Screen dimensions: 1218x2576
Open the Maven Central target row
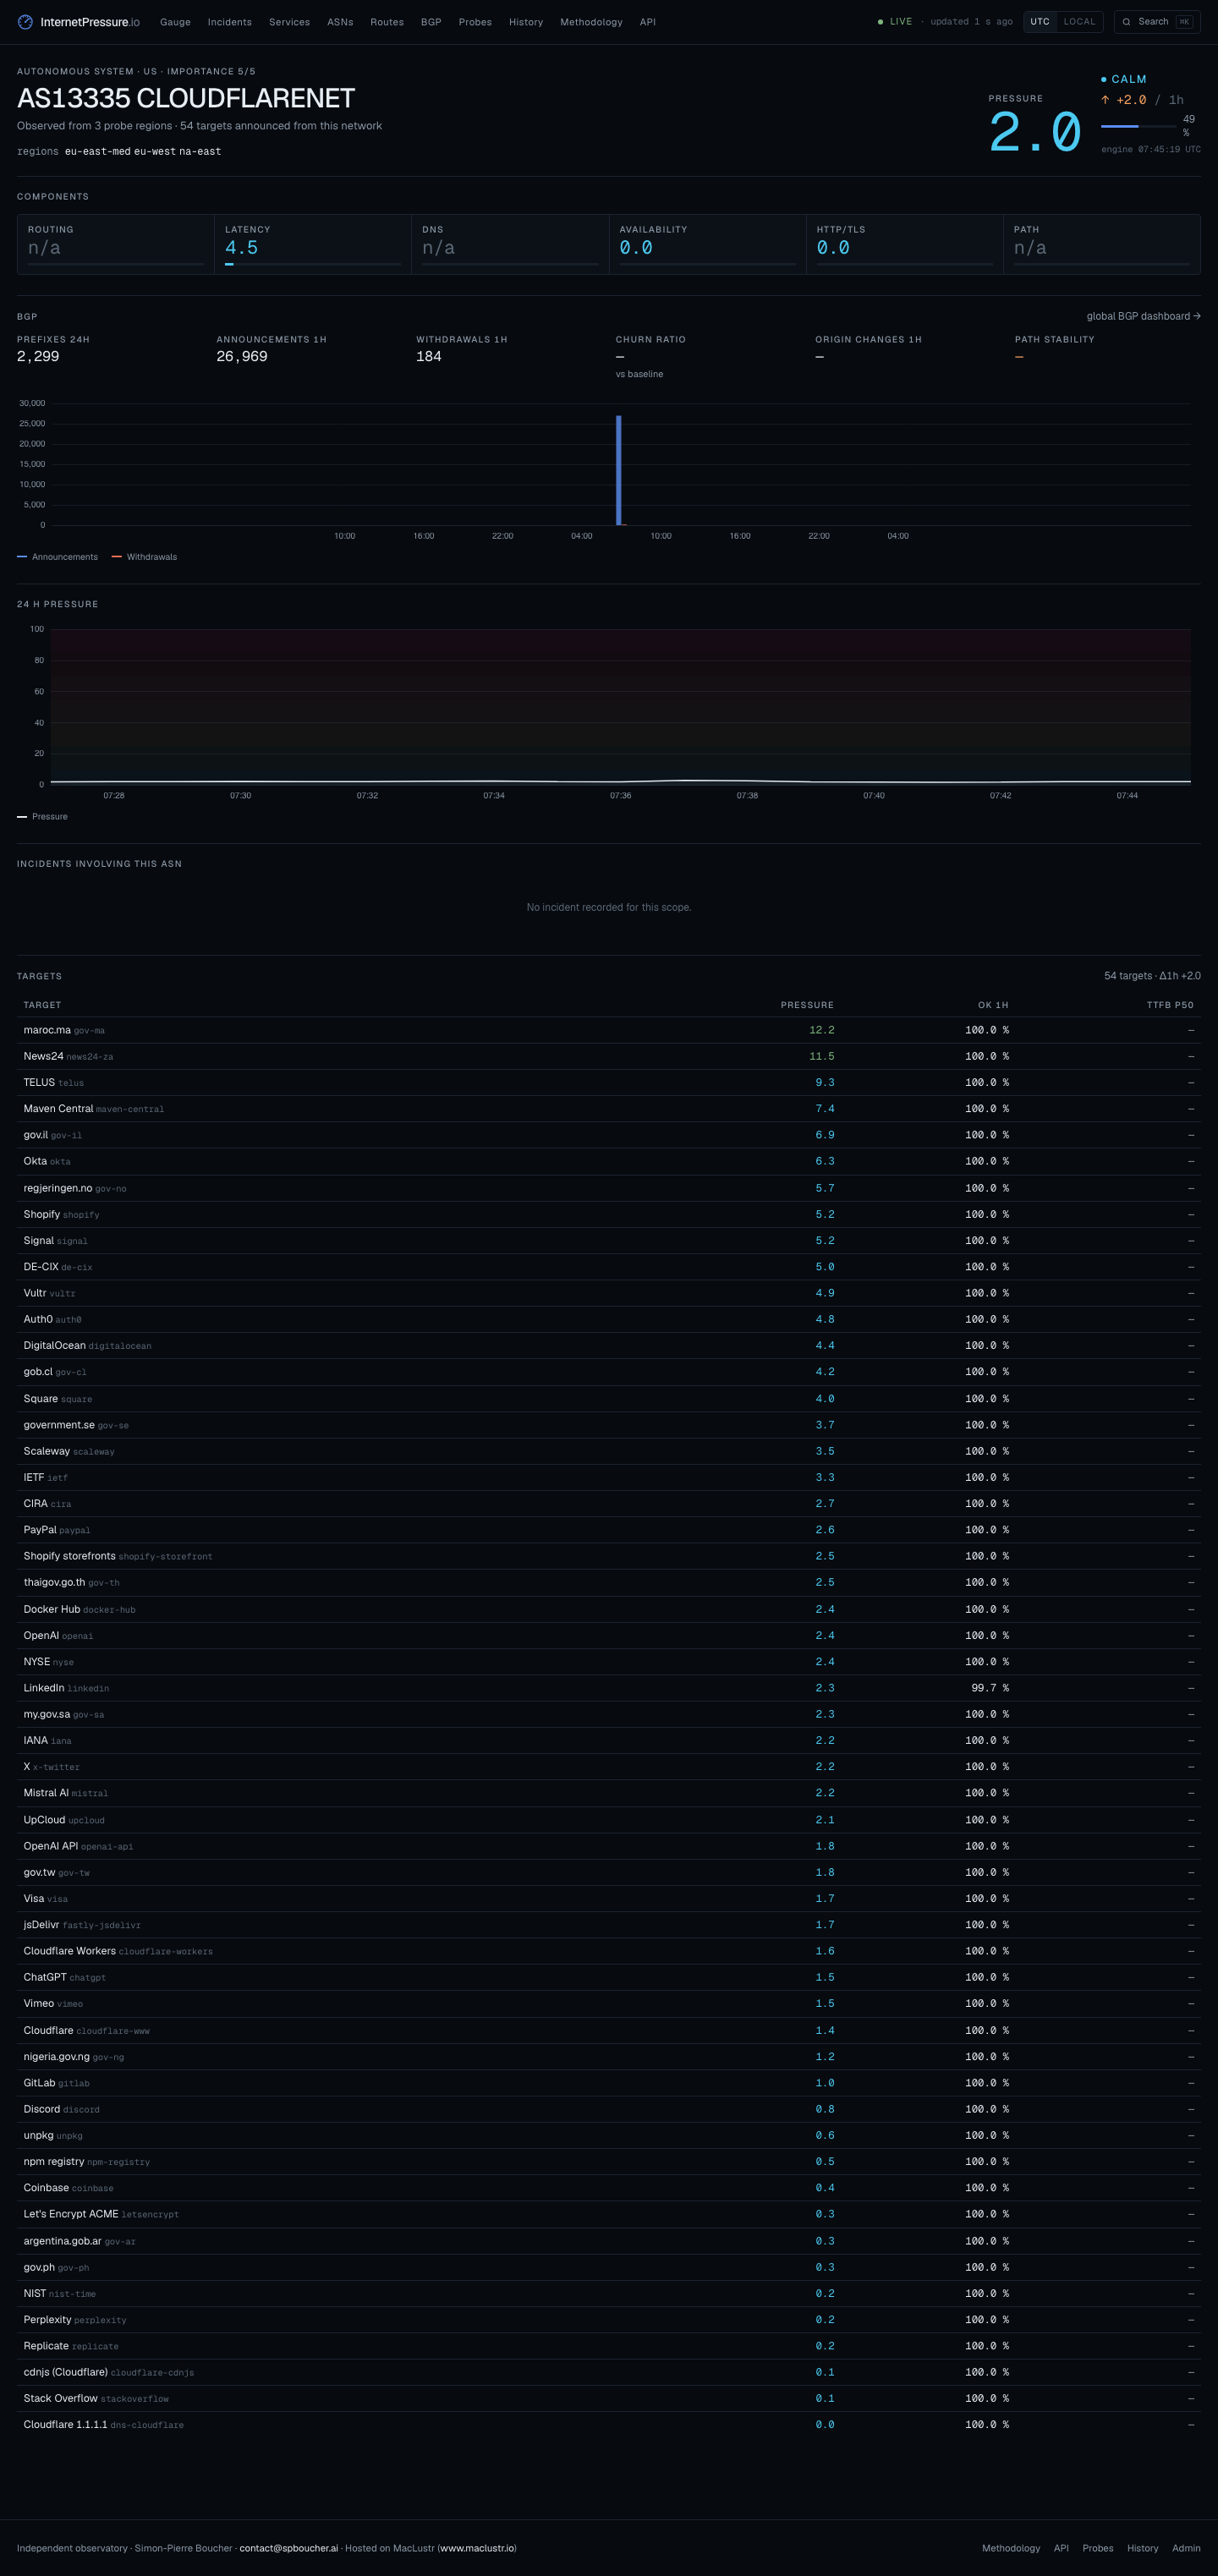[x=608, y=1108]
